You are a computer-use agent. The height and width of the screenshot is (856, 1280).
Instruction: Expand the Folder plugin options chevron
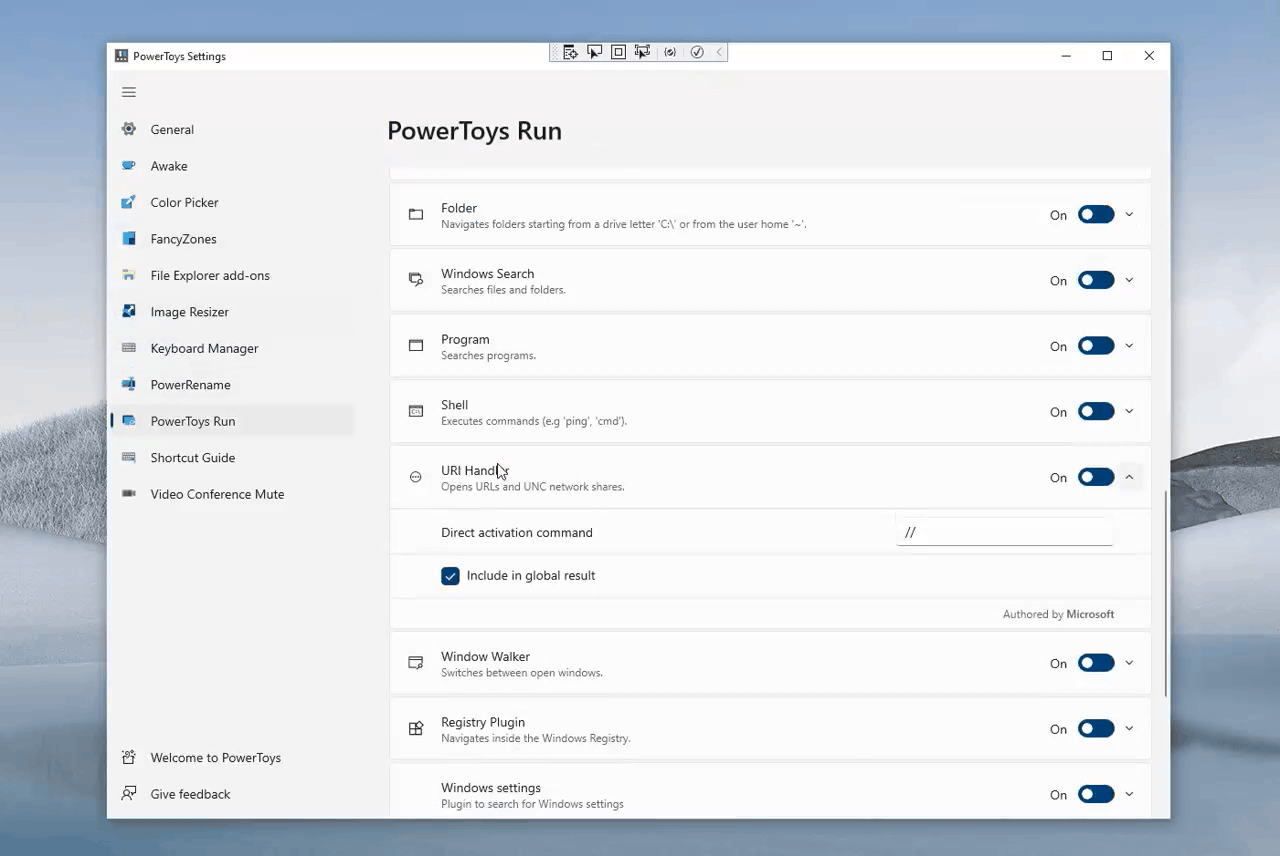pyautogui.click(x=1129, y=214)
